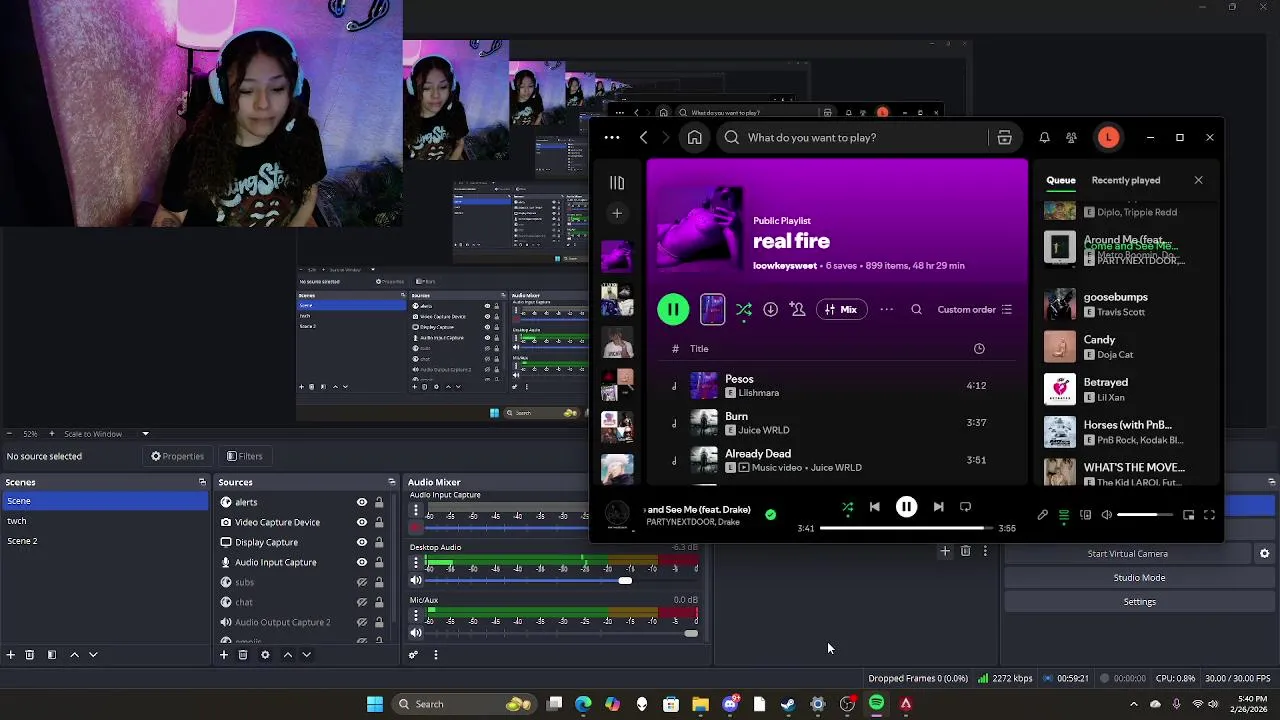The height and width of the screenshot is (720, 1280).
Task: Open Friend Activity icon in Spotify
Action: click(x=1071, y=138)
